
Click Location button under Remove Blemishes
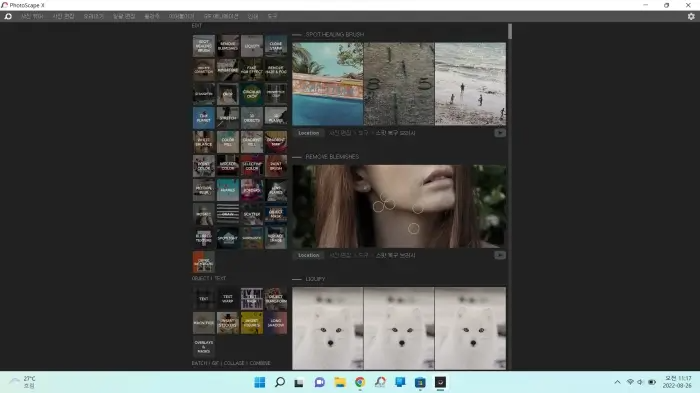click(x=308, y=255)
